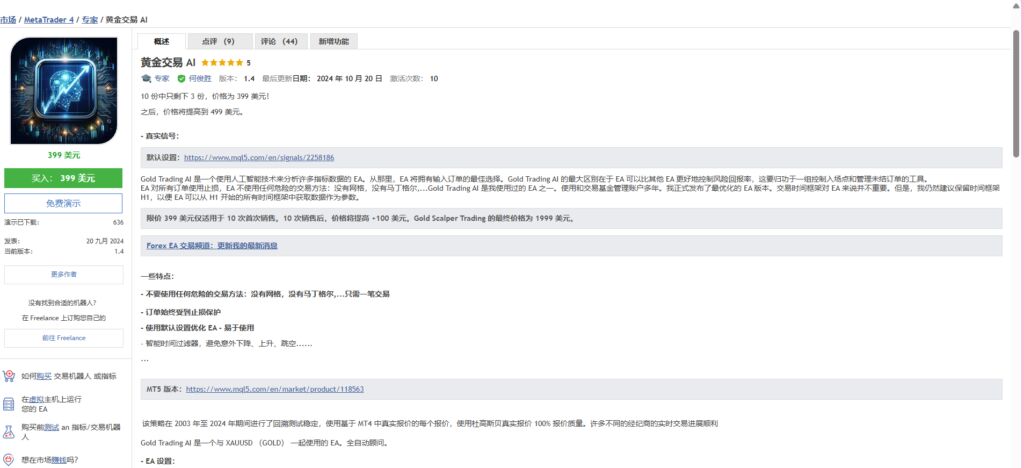Go to 专家 breadcrumb link

pos(89,20)
